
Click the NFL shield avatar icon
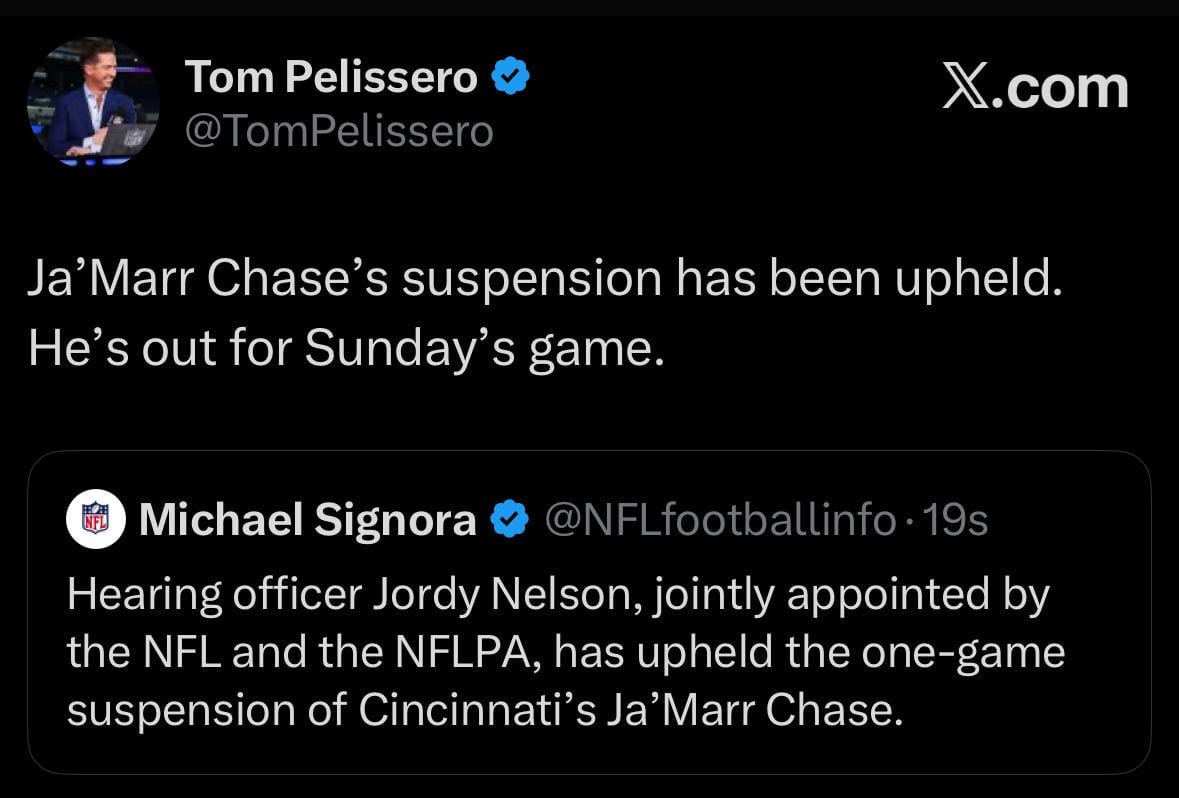95,519
